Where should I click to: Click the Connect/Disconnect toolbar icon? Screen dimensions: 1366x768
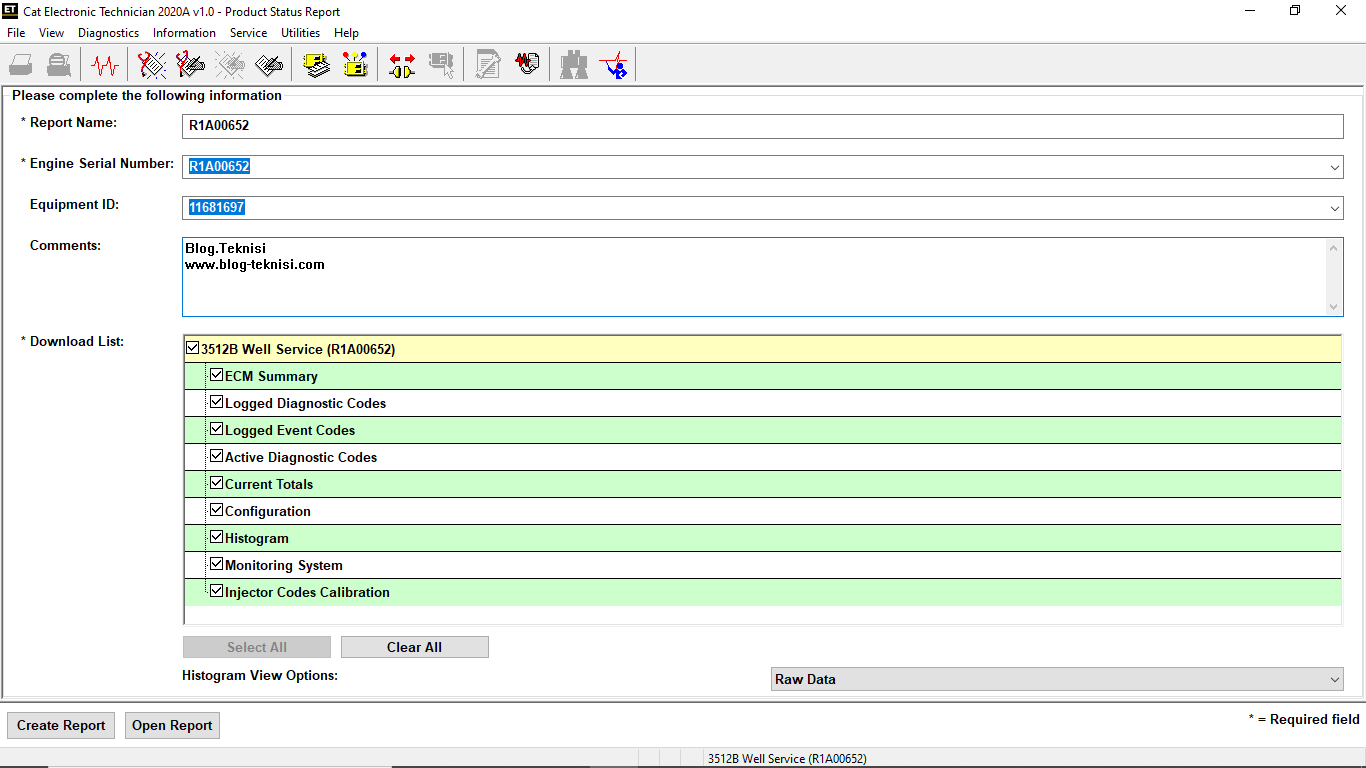pos(401,64)
